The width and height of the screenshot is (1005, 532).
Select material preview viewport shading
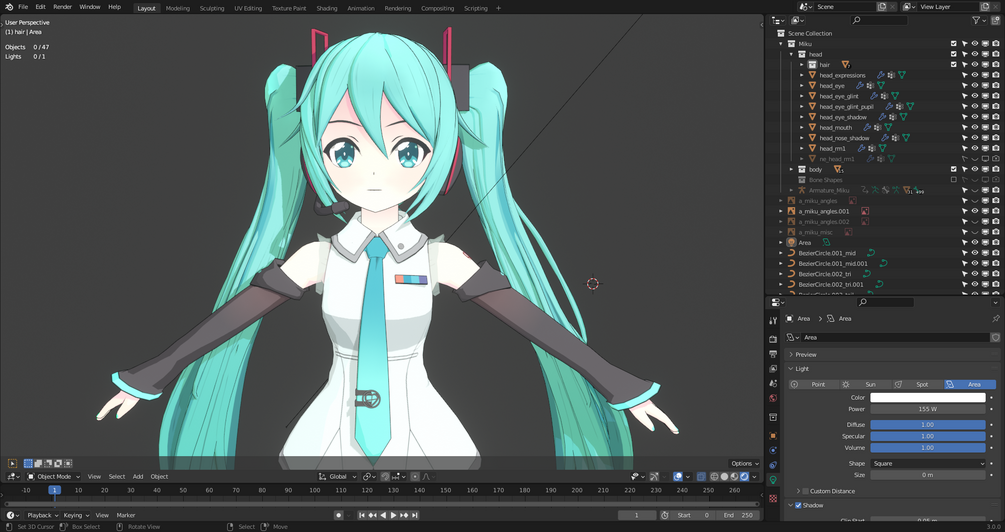coord(734,477)
